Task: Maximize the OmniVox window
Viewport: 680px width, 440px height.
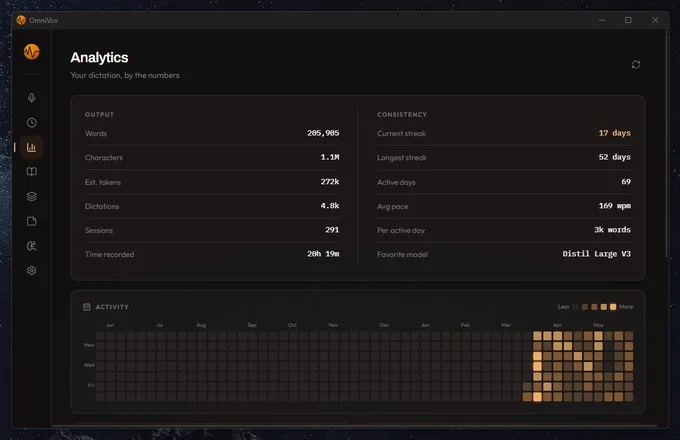Action: pyautogui.click(x=628, y=20)
